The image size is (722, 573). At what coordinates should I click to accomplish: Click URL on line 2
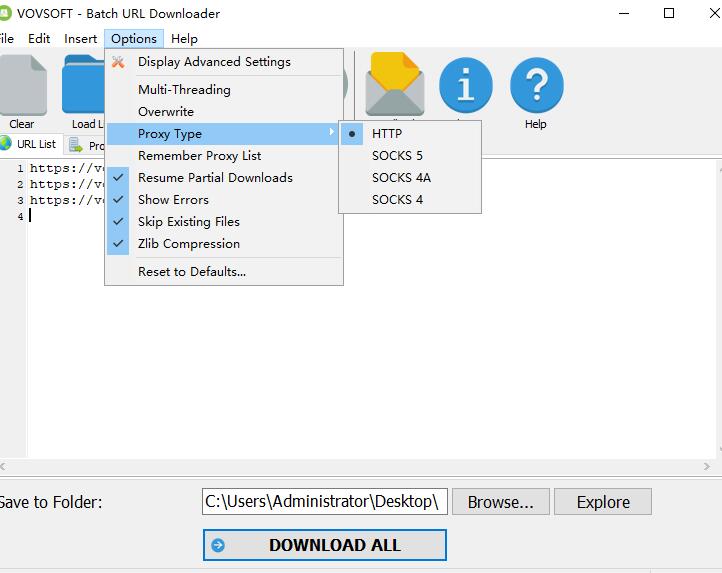pyautogui.click(x=67, y=185)
